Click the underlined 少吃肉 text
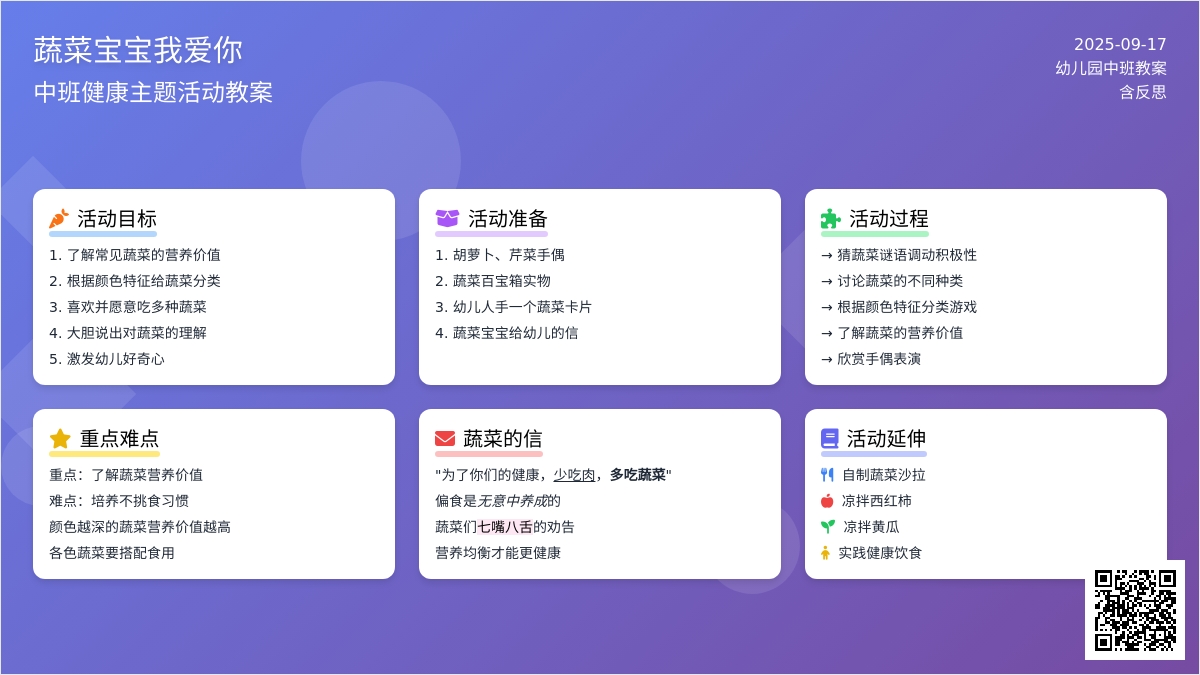Screen dimensions: 1200x675 pyautogui.click(x=574, y=475)
